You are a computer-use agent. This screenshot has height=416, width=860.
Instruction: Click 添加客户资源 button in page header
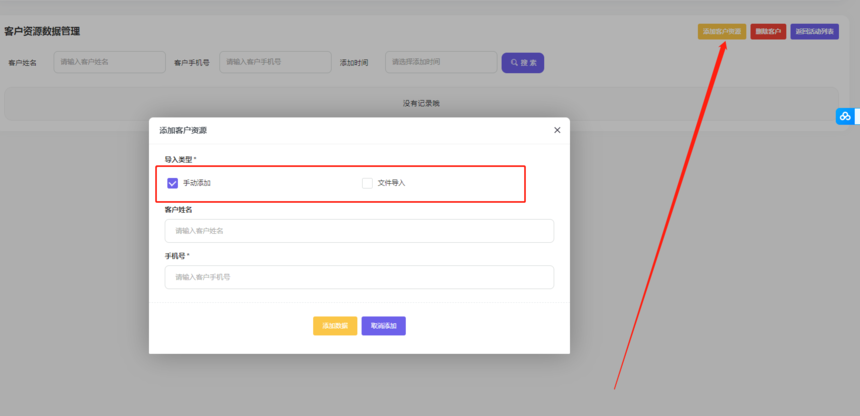[722, 32]
